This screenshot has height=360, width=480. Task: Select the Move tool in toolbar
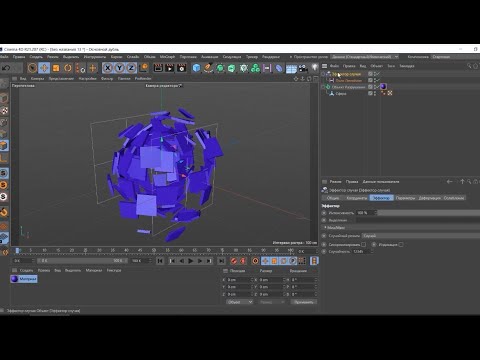click(44, 68)
